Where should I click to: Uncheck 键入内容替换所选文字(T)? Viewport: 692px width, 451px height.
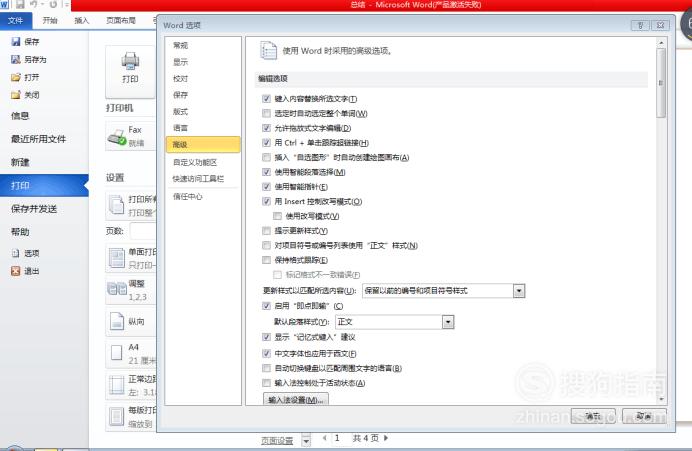click(x=266, y=99)
